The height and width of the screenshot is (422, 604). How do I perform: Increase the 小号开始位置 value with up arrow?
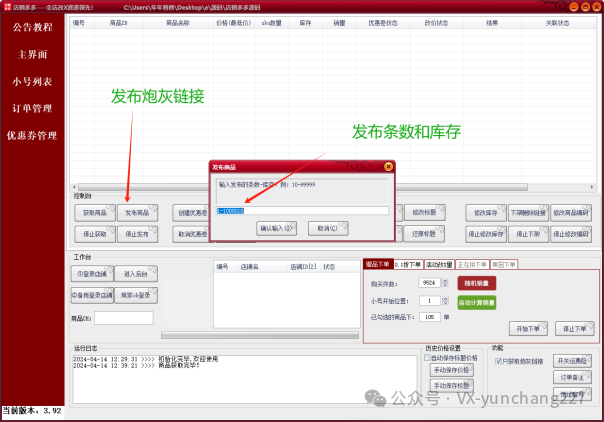click(x=445, y=298)
